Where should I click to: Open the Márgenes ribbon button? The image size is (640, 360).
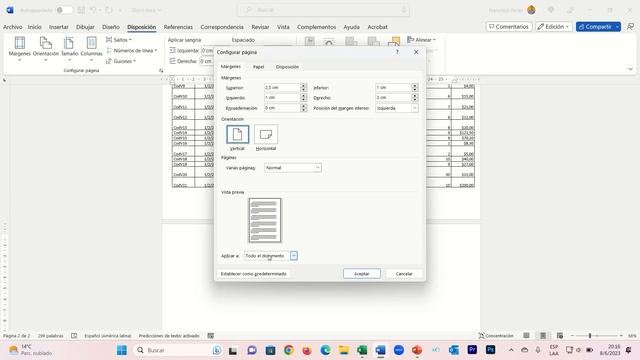click(20, 49)
